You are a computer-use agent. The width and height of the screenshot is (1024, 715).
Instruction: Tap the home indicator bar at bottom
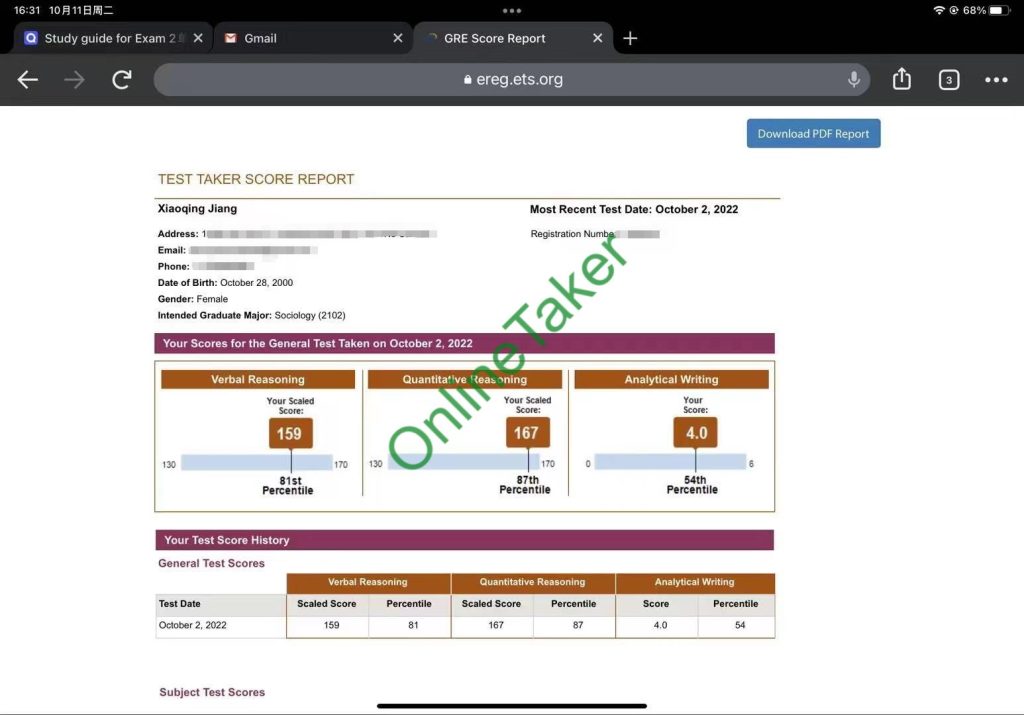(x=512, y=706)
